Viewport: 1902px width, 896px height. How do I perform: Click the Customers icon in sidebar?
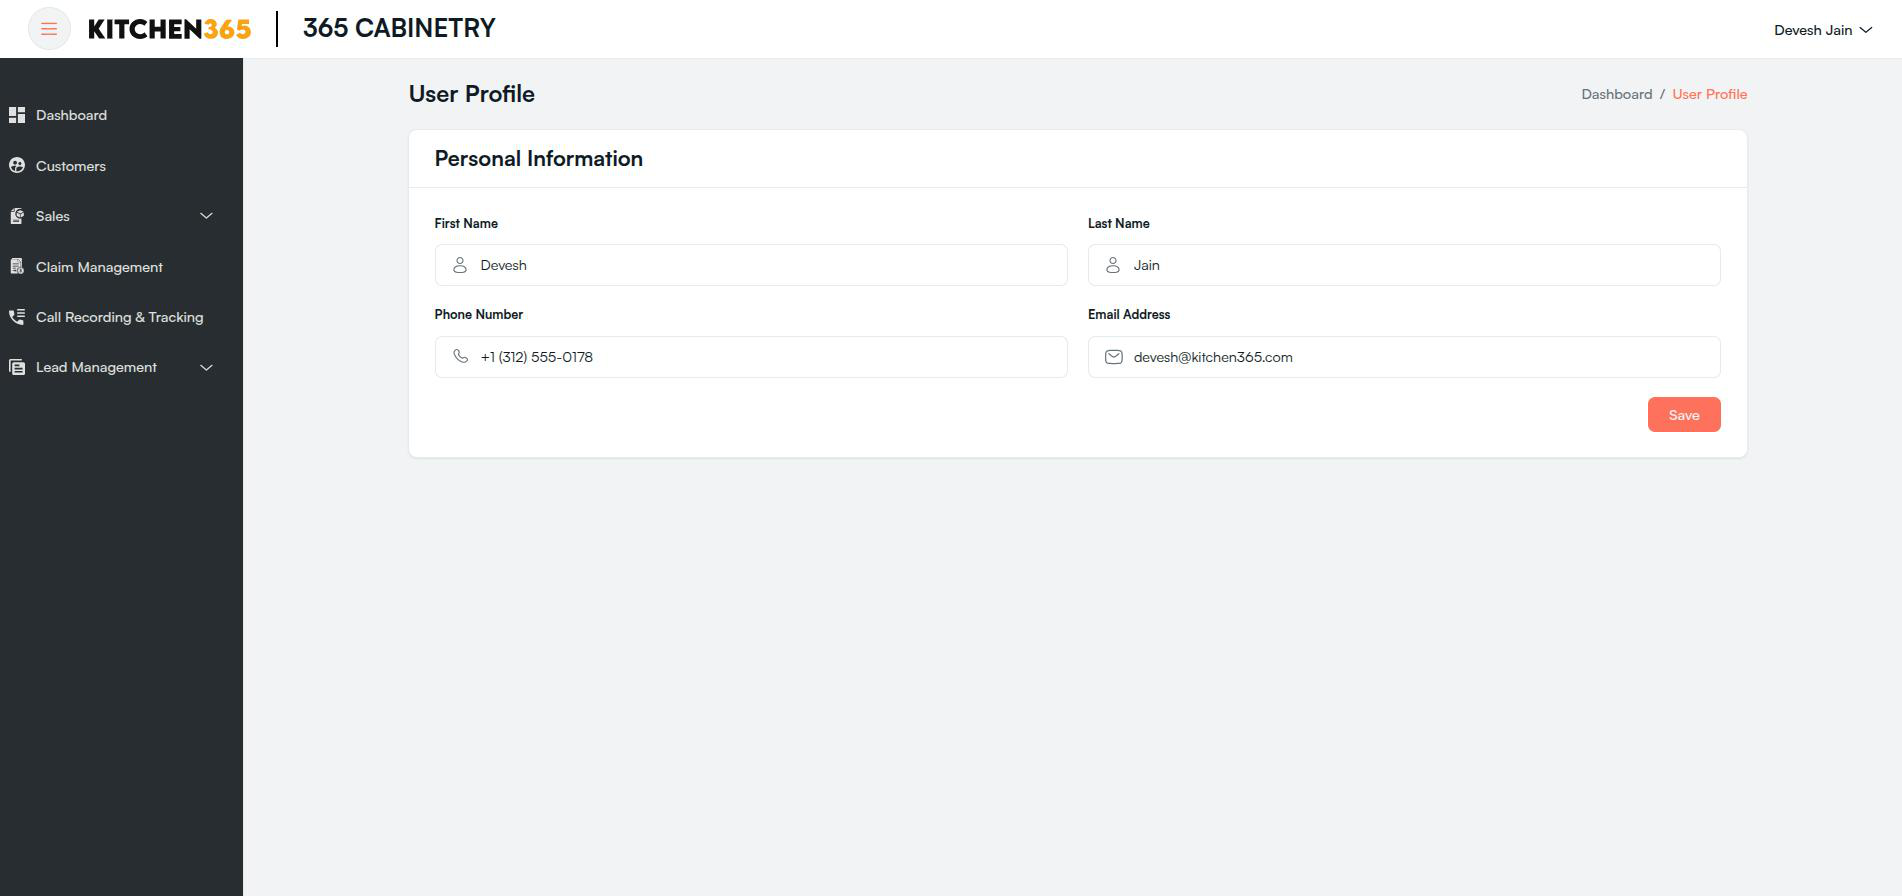(17, 166)
